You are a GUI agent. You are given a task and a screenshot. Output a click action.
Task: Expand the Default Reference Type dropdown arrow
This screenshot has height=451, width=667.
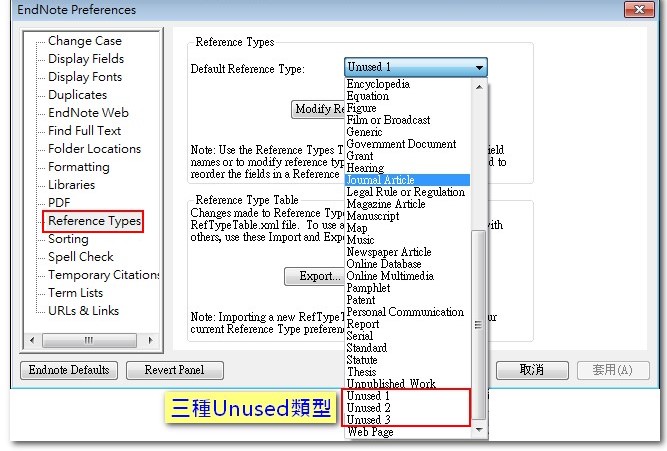479,68
